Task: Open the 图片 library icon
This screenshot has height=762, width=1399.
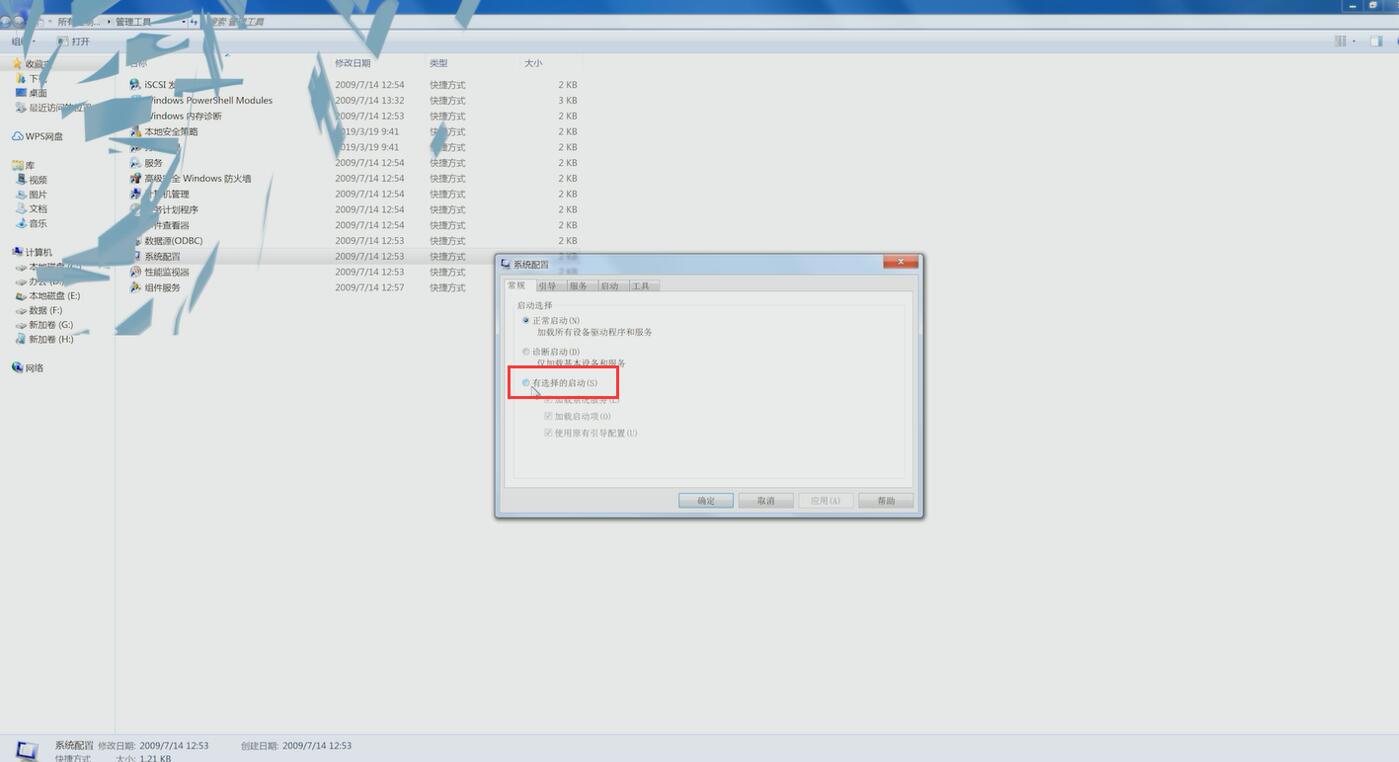Action: point(21,195)
